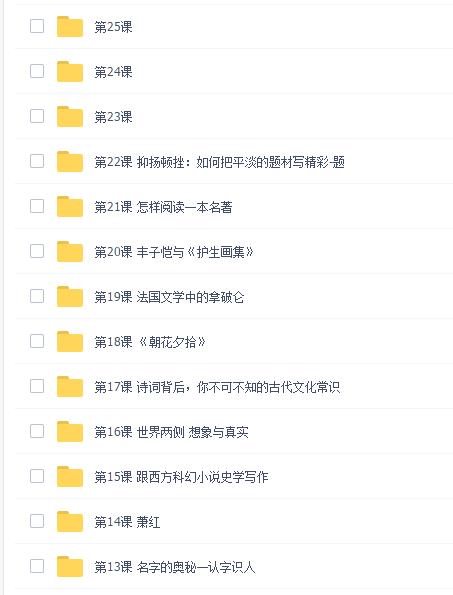453x595 pixels.
Task: Click the 第18课《朝花夕拾》folder name
Action: [x=150, y=342]
